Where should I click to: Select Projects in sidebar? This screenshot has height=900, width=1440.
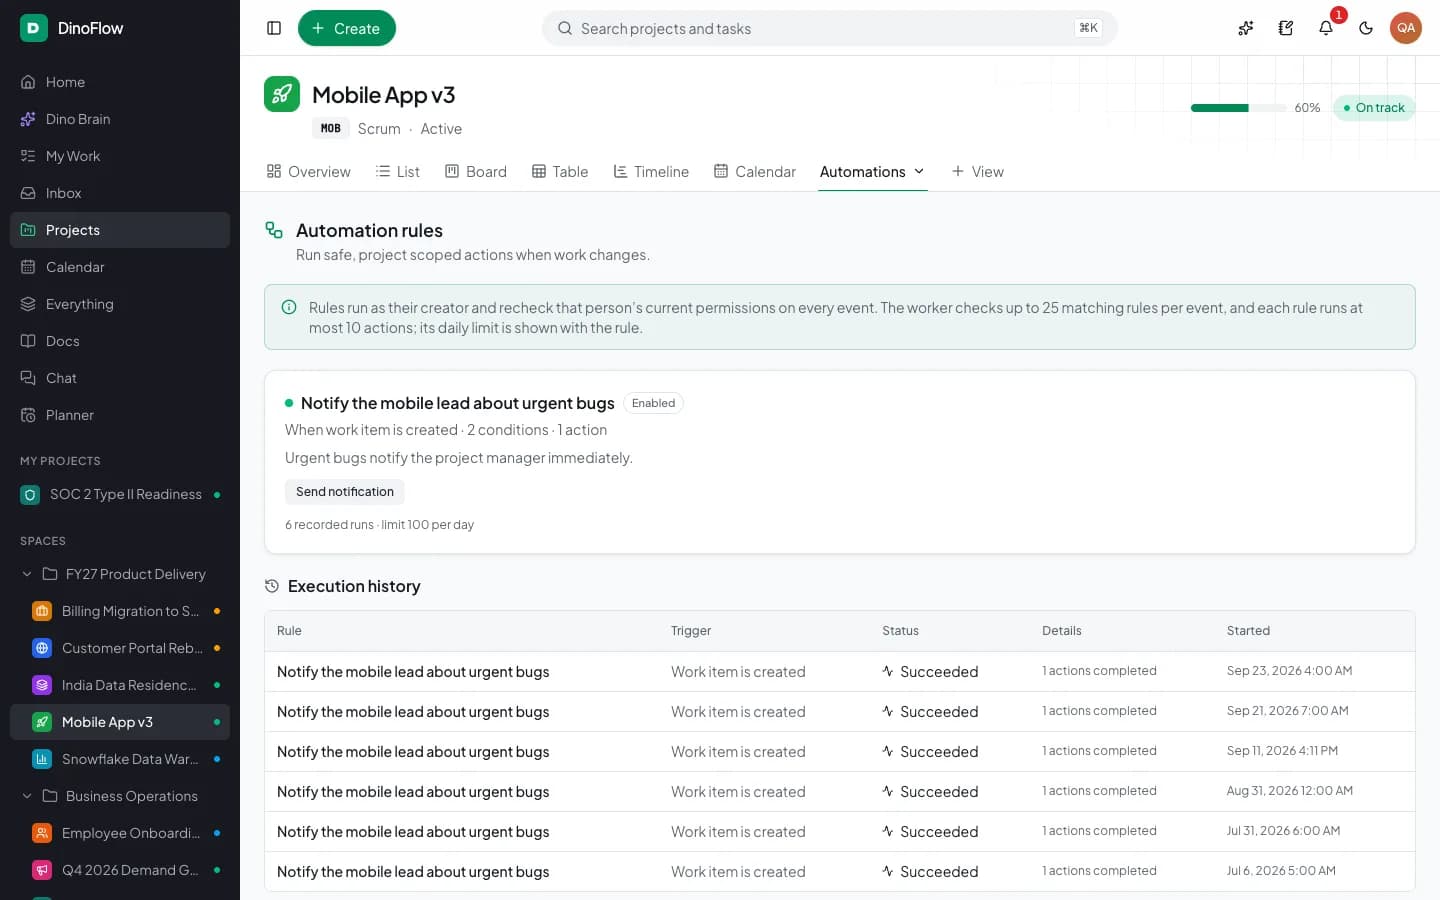pyautogui.click(x=120, y=230)
